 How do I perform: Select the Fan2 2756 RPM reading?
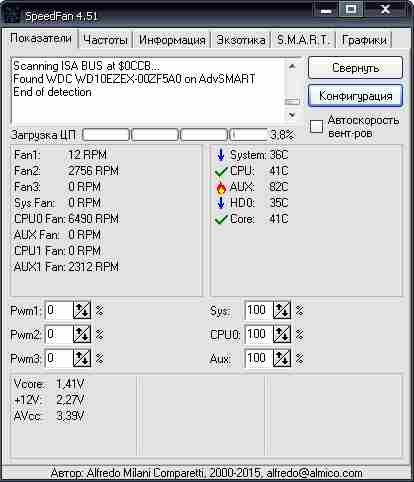[x=66, y=171]
